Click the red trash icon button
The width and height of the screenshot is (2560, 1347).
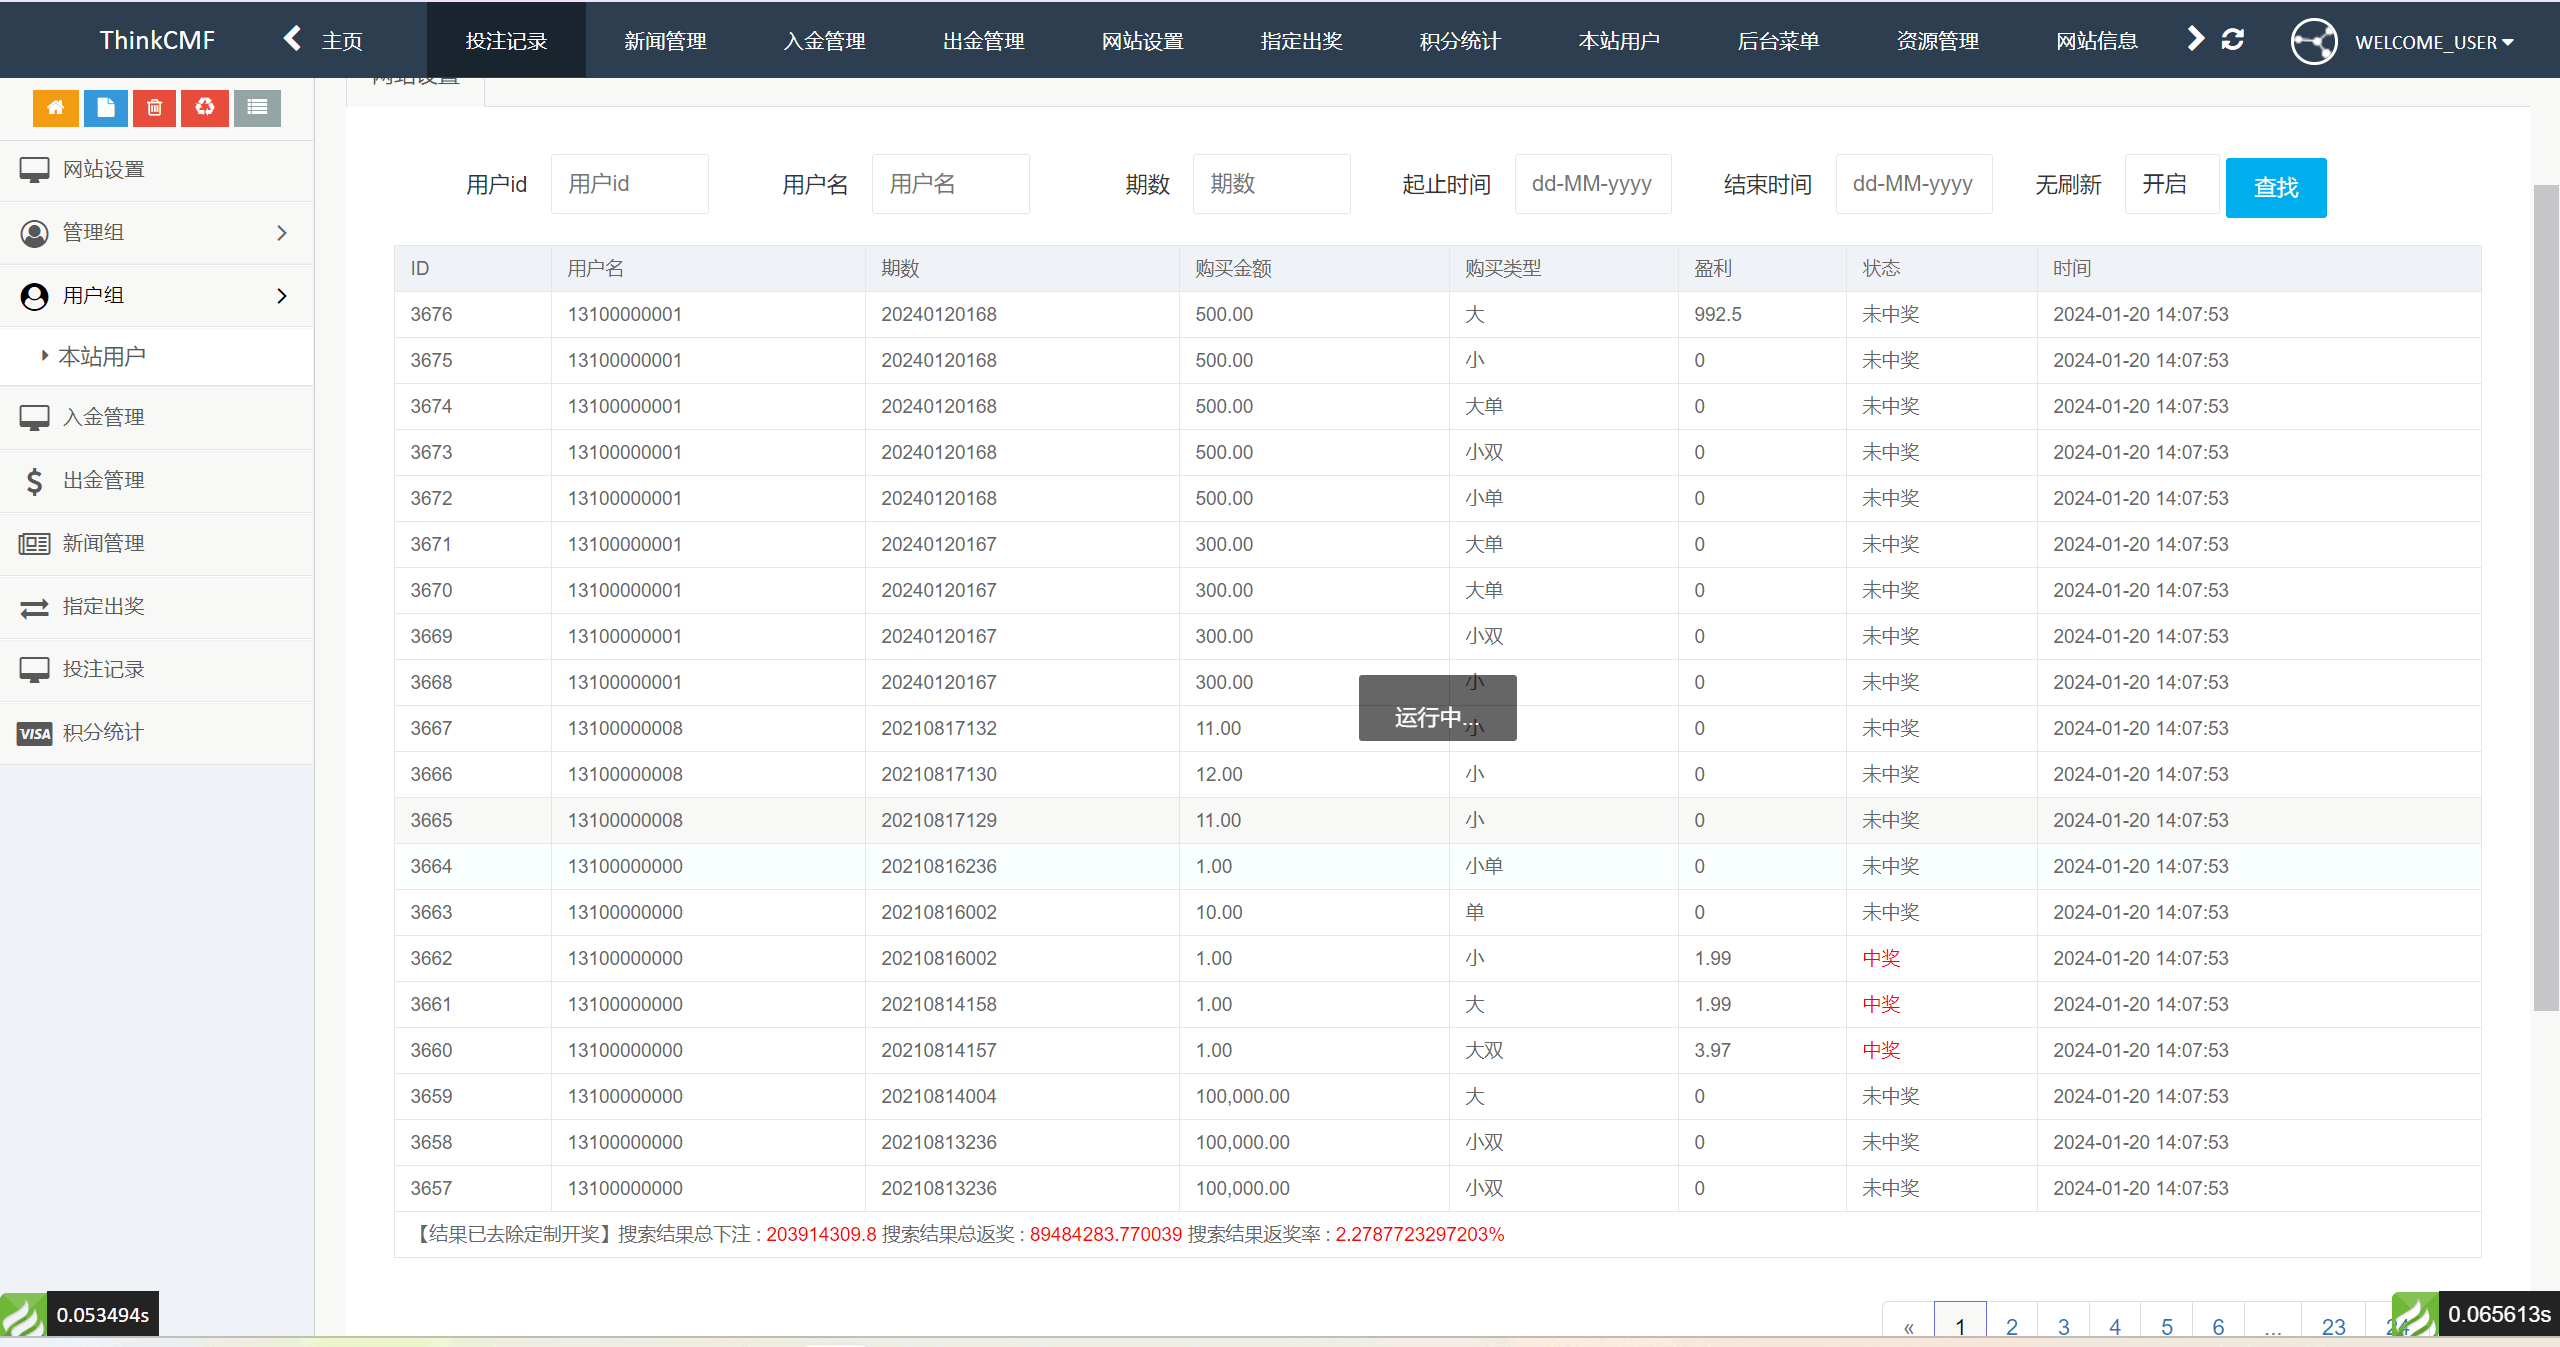[154, 108]
